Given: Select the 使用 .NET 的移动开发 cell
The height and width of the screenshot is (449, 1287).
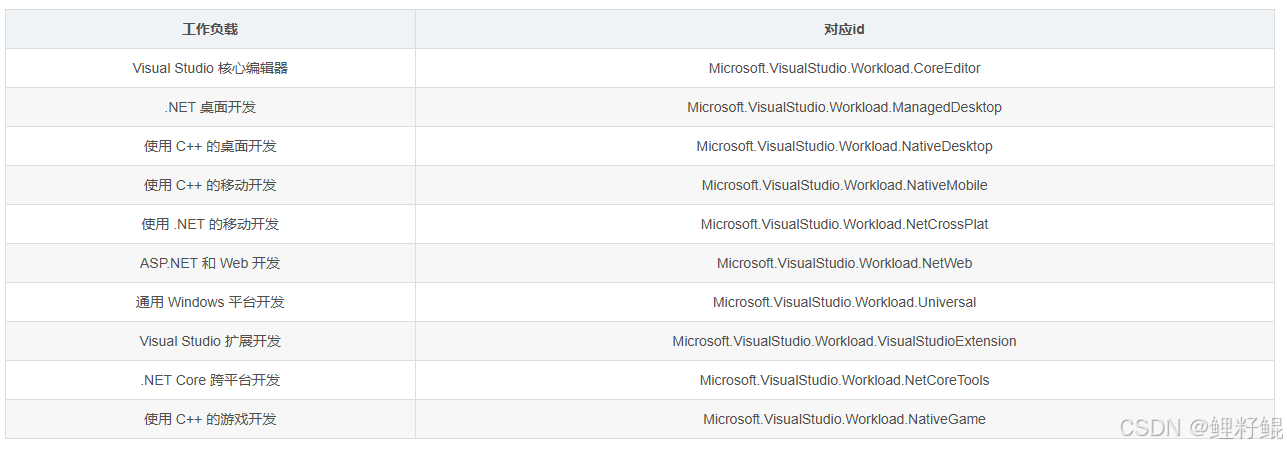Looking at the screenshot, I should pos(210,224).
